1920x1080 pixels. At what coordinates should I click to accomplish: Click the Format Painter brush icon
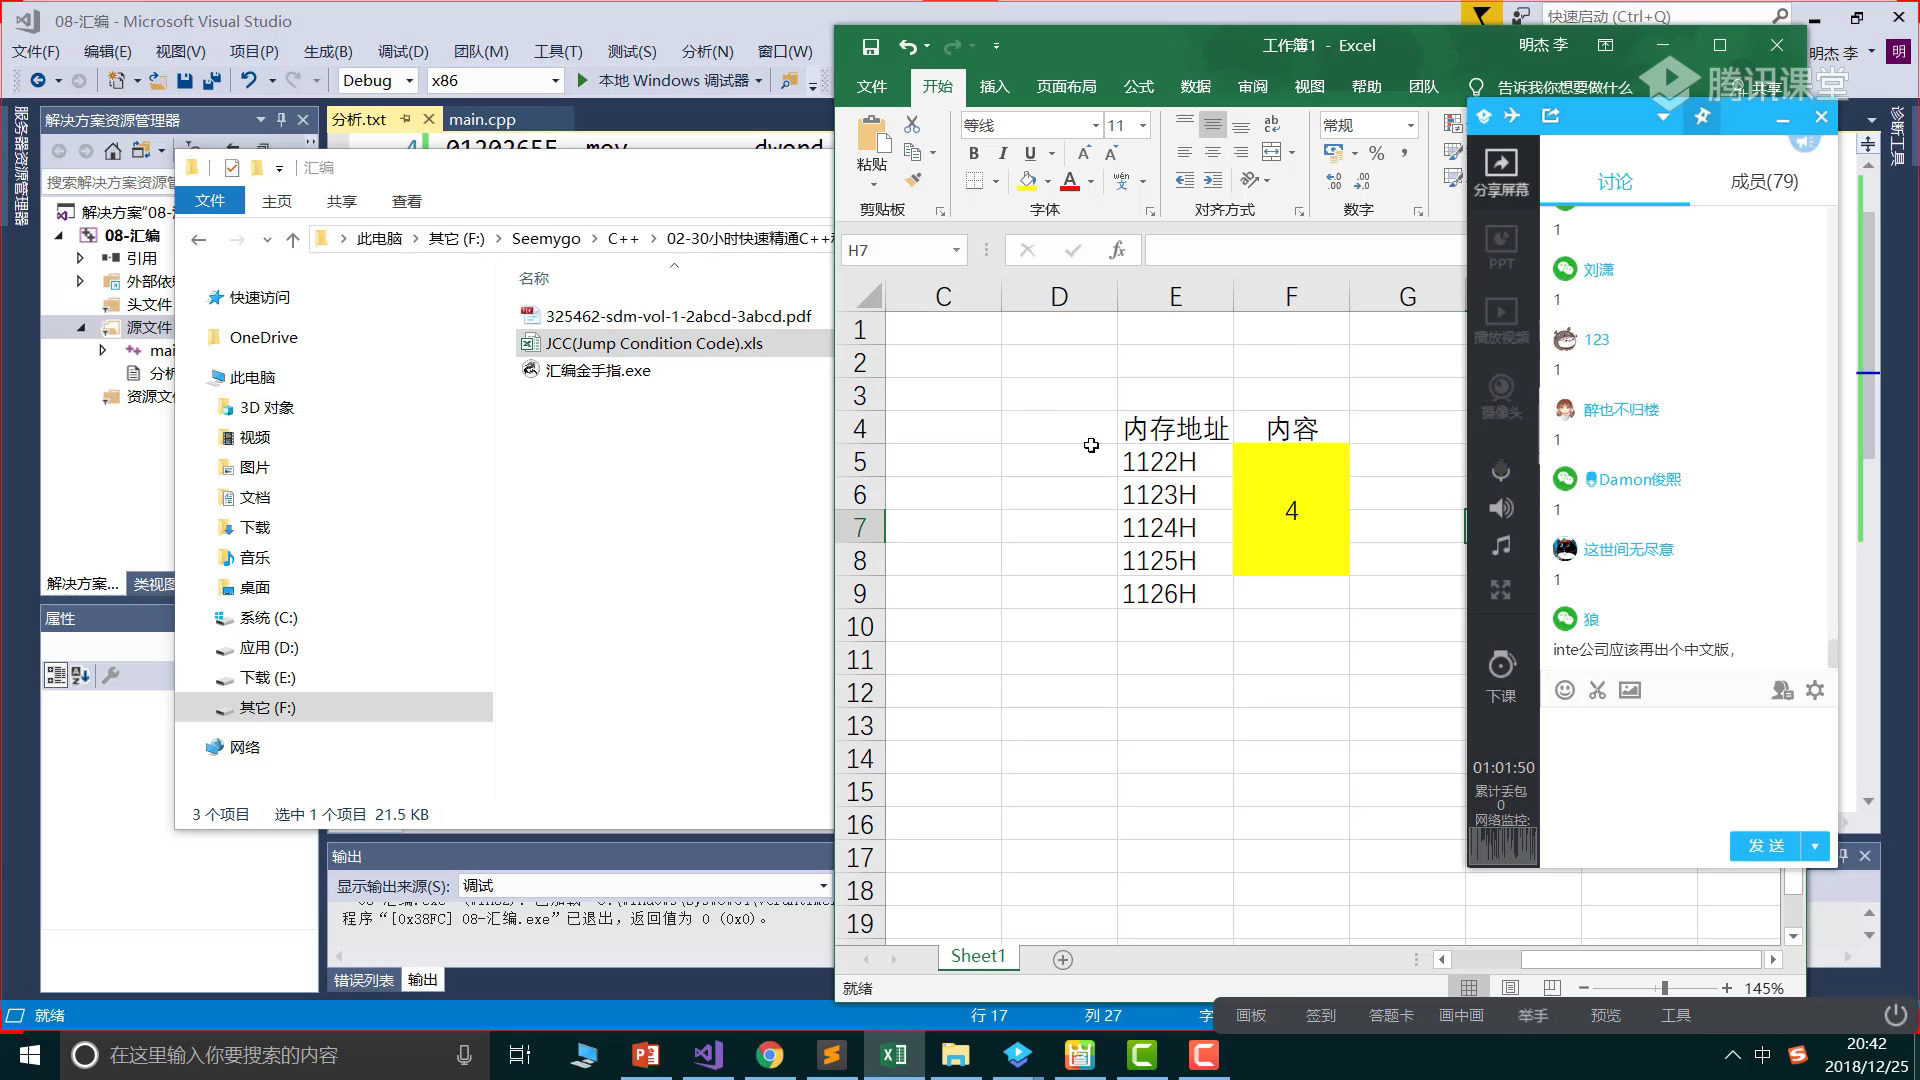click(x=912, y=180)
